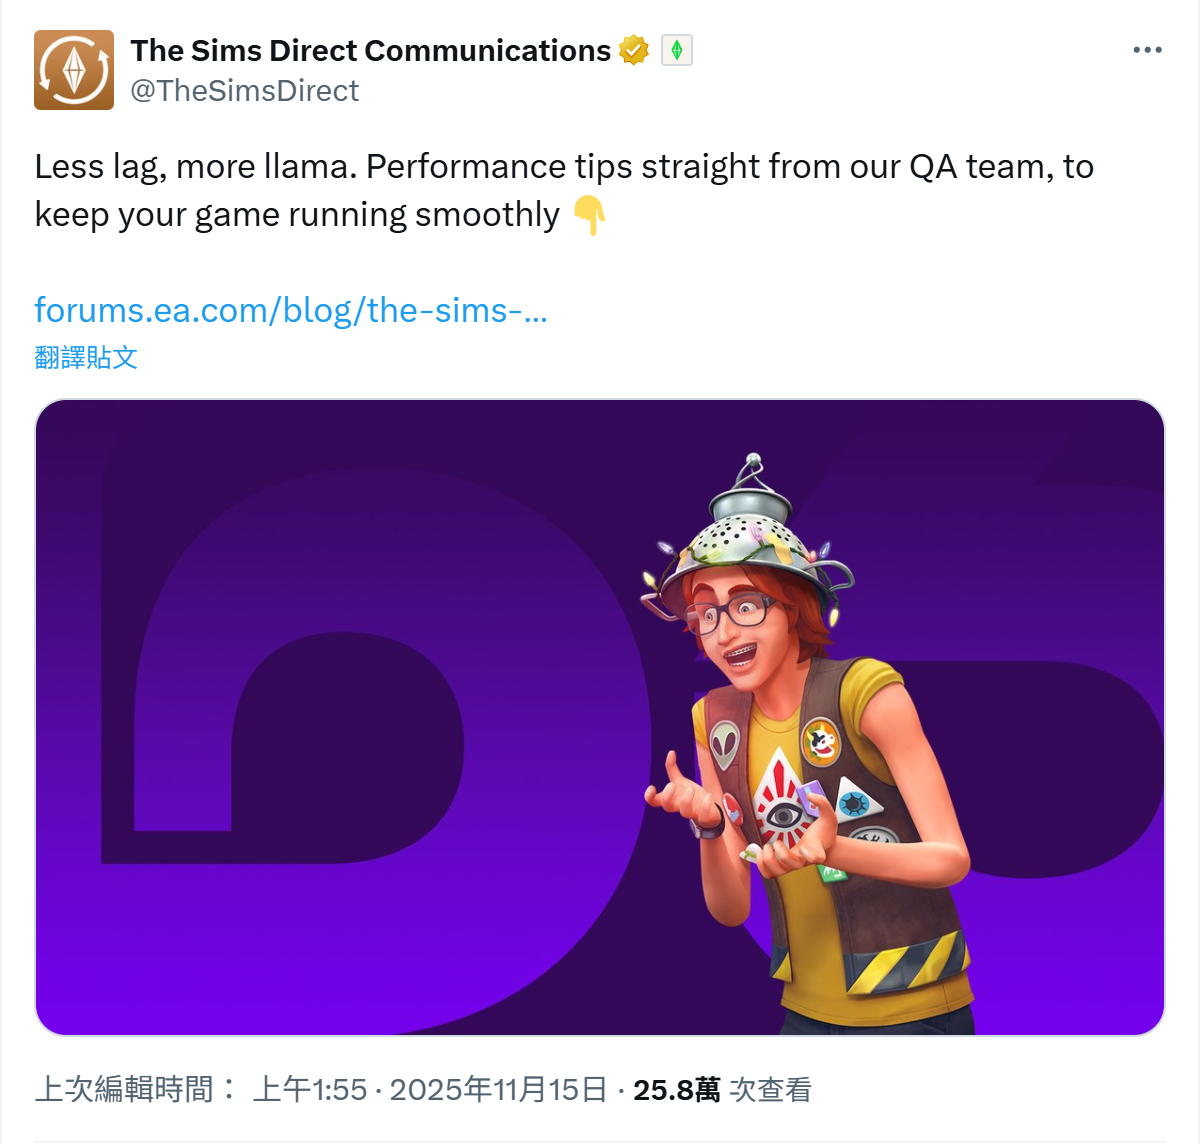Open the three-dot more options menu
The image size is (1200, 1143).
(1147, 50)
